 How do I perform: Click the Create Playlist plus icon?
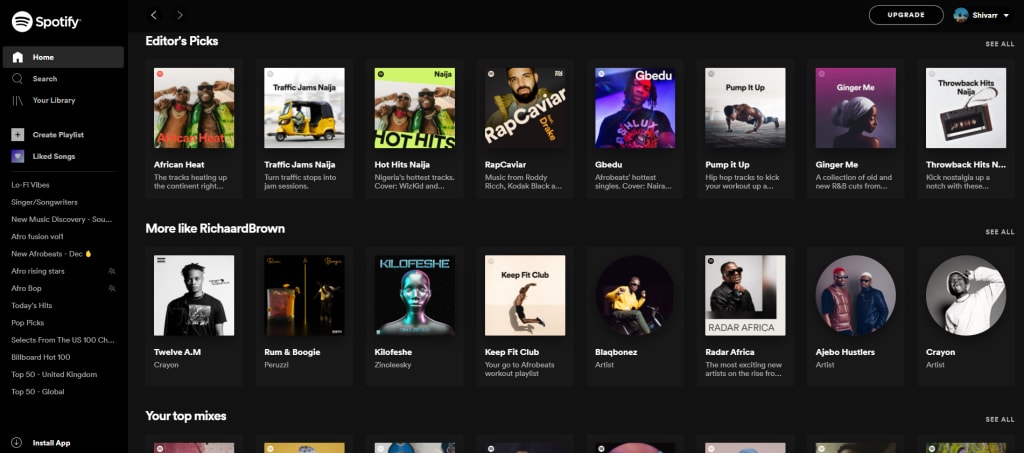pyautogui.click(x=18, y=134)
